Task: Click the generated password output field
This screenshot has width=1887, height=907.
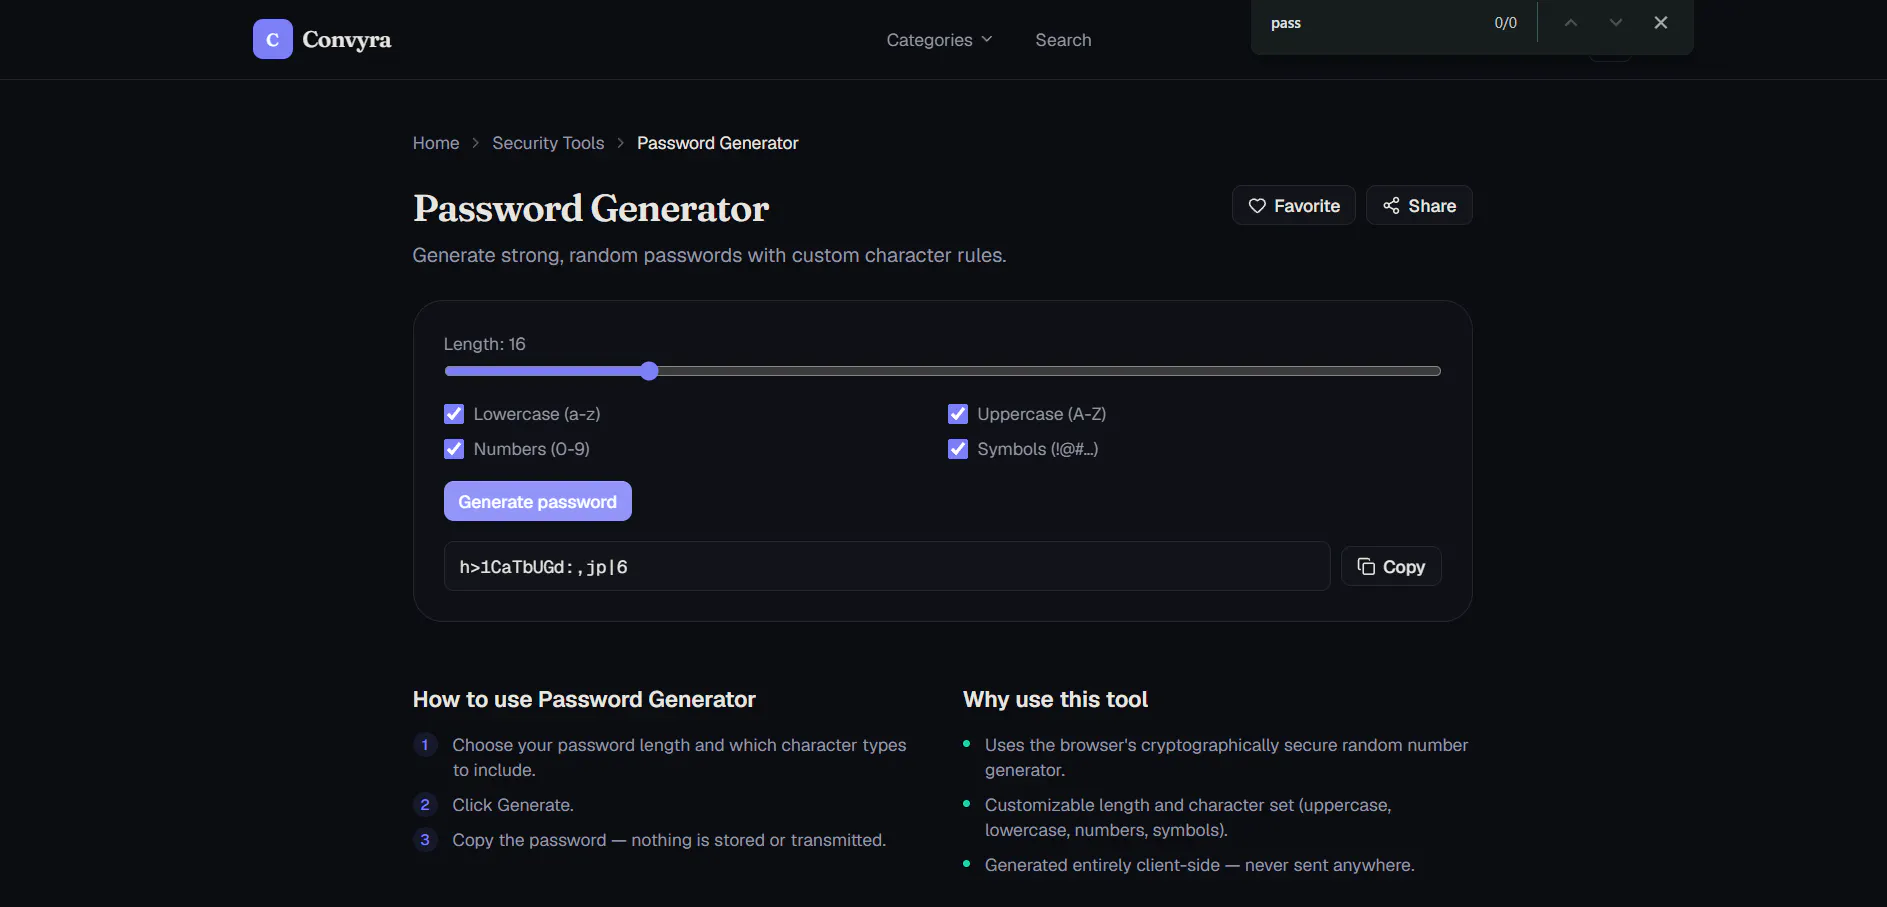Action: pyautogui.click(x=887, y=566)
